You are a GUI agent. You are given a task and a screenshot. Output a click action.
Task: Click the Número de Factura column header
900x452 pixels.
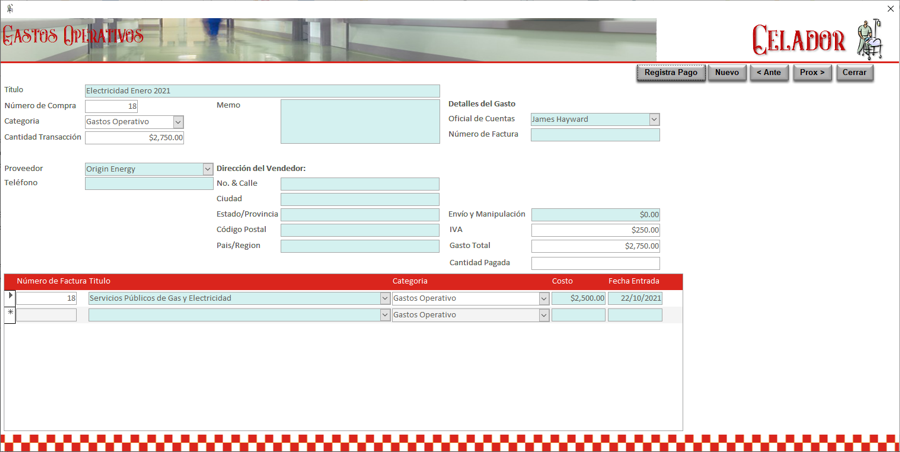[52, 281]
